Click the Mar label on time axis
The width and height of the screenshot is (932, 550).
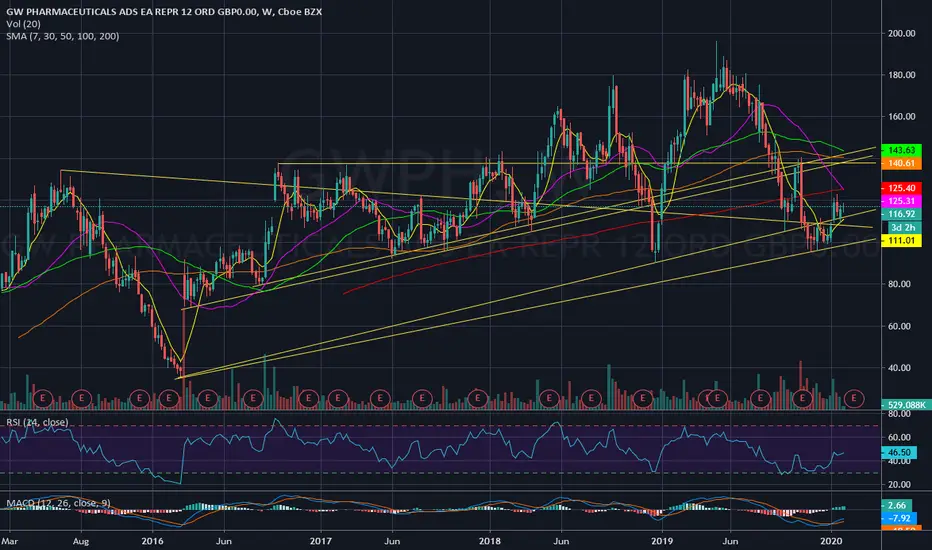(10, 541)
